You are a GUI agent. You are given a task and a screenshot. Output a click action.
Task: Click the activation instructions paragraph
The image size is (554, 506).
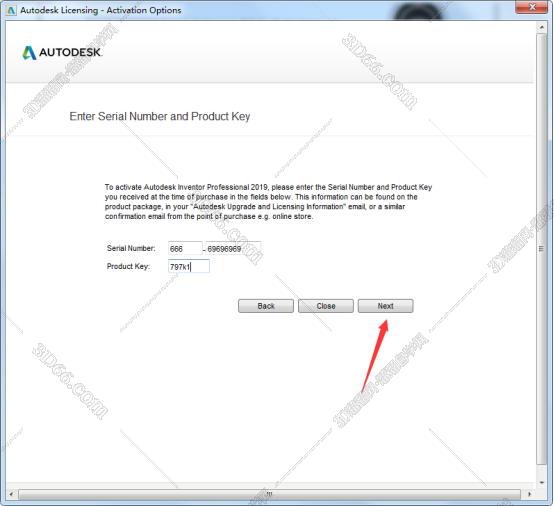click(x=268, y=202)
